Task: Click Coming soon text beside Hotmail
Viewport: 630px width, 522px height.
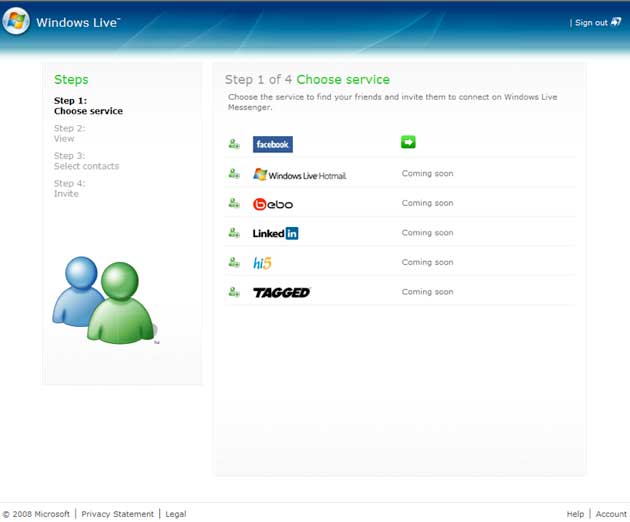Action: 428,174
